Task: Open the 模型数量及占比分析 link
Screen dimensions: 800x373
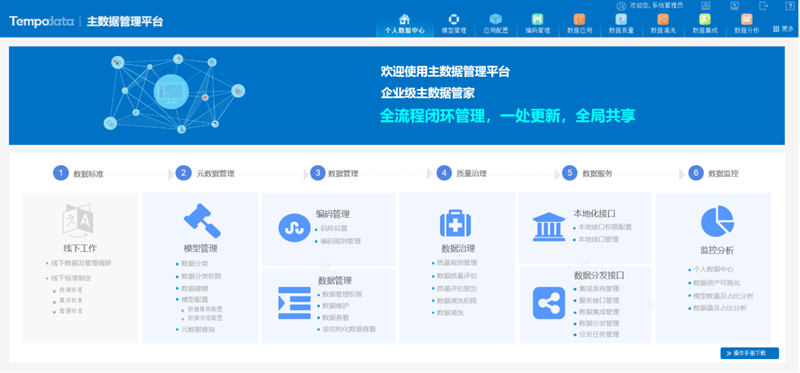Action: pos(723,296)
